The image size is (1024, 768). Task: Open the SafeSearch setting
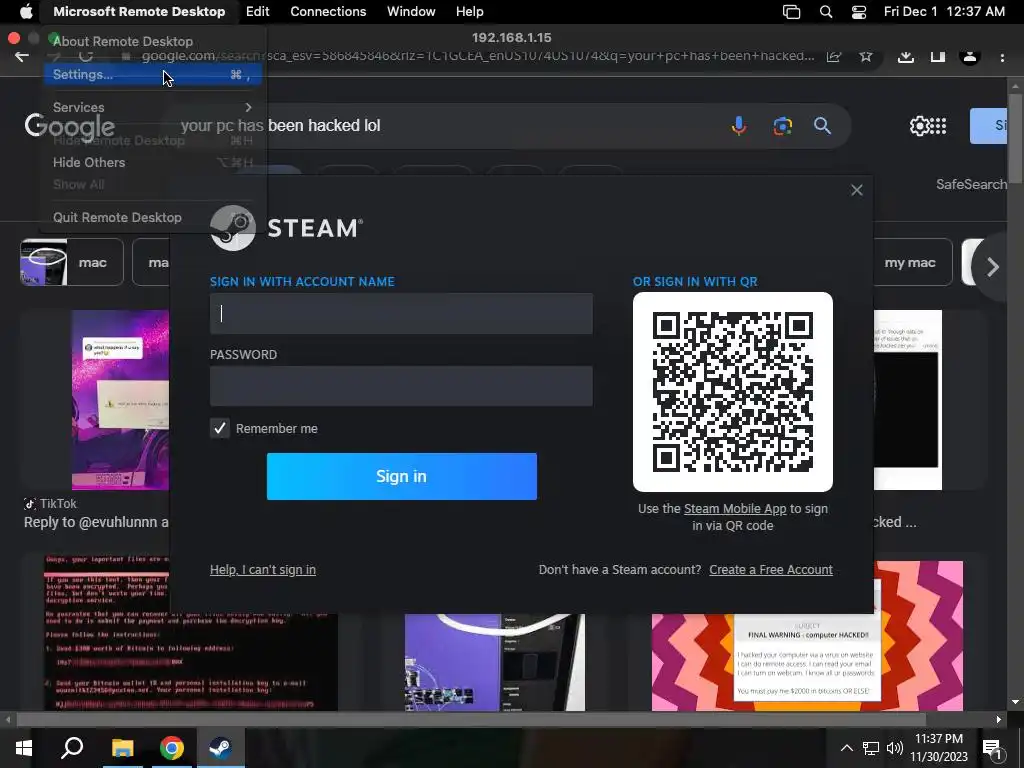coord(971,184)
